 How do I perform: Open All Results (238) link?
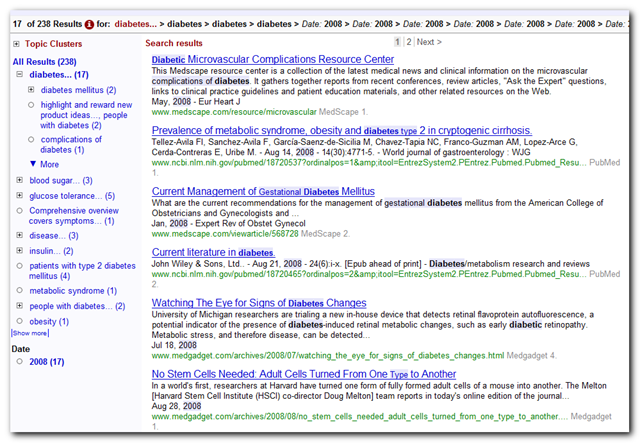[44, 62]
